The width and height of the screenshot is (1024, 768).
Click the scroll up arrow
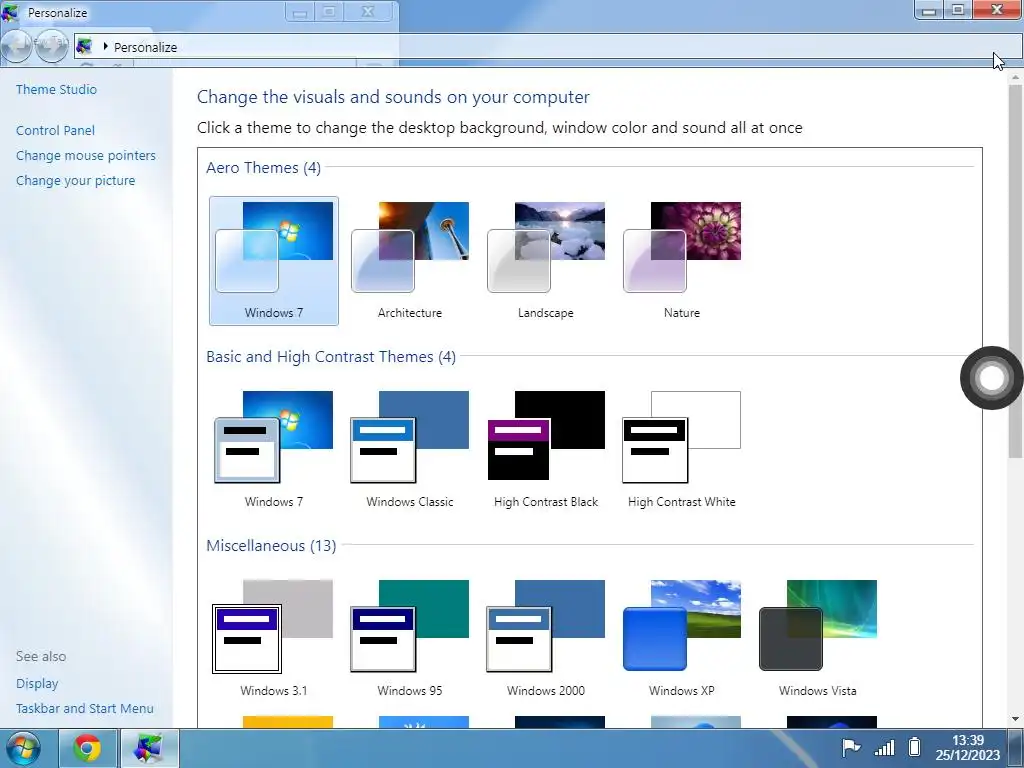point(1016,76)
